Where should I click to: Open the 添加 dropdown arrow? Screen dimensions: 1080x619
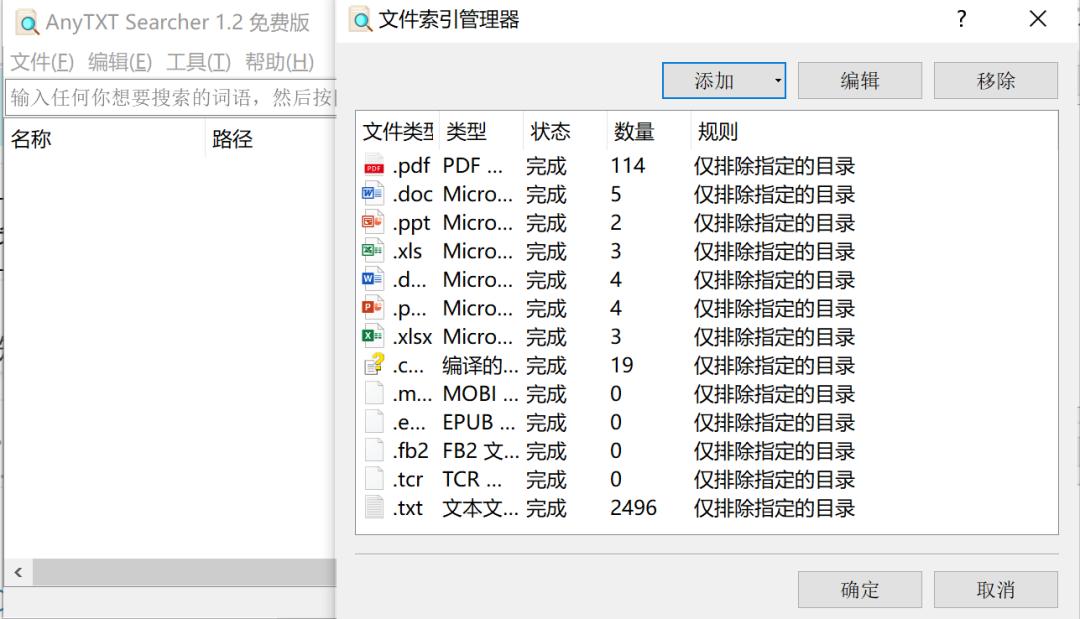coord(778,81)
